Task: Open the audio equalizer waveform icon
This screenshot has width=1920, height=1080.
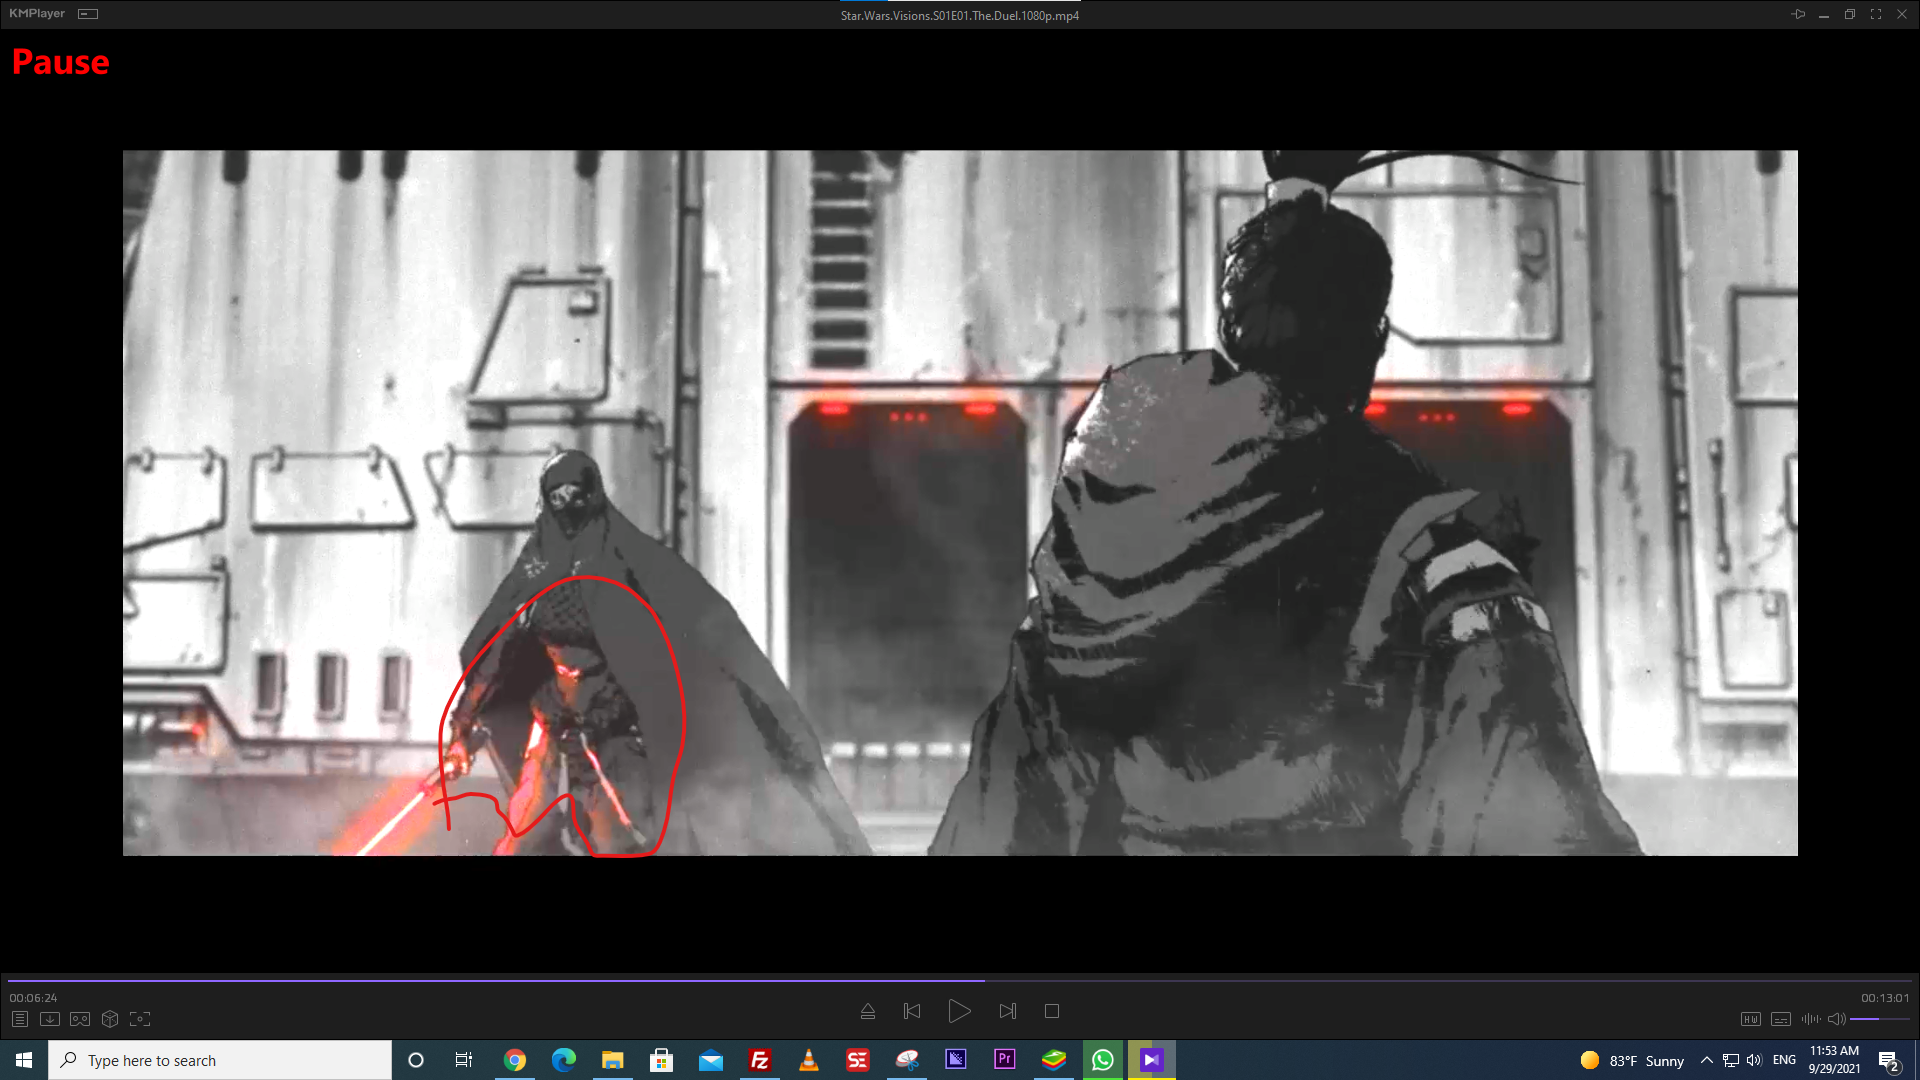Action: click(x=1811, y=1019)
